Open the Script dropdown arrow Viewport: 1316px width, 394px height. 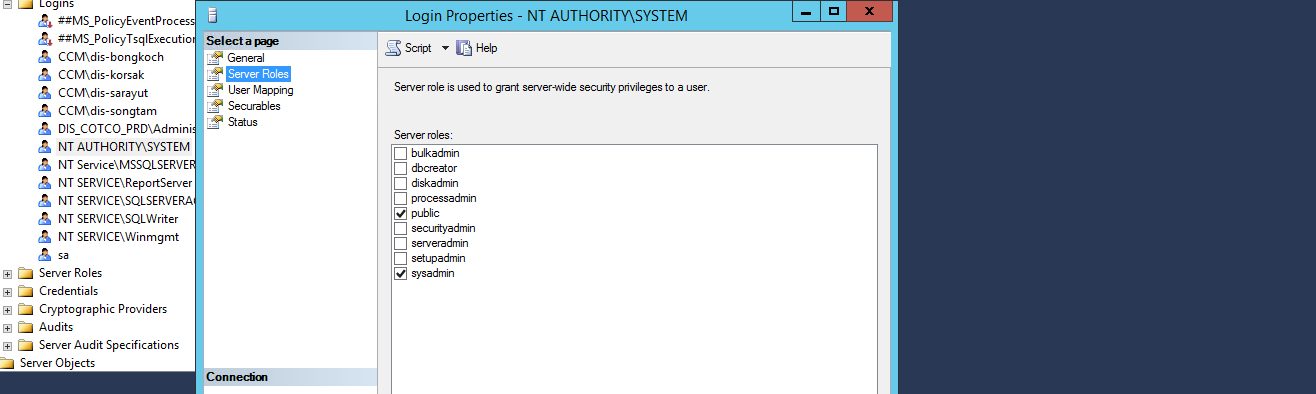(x=446, y=48)
